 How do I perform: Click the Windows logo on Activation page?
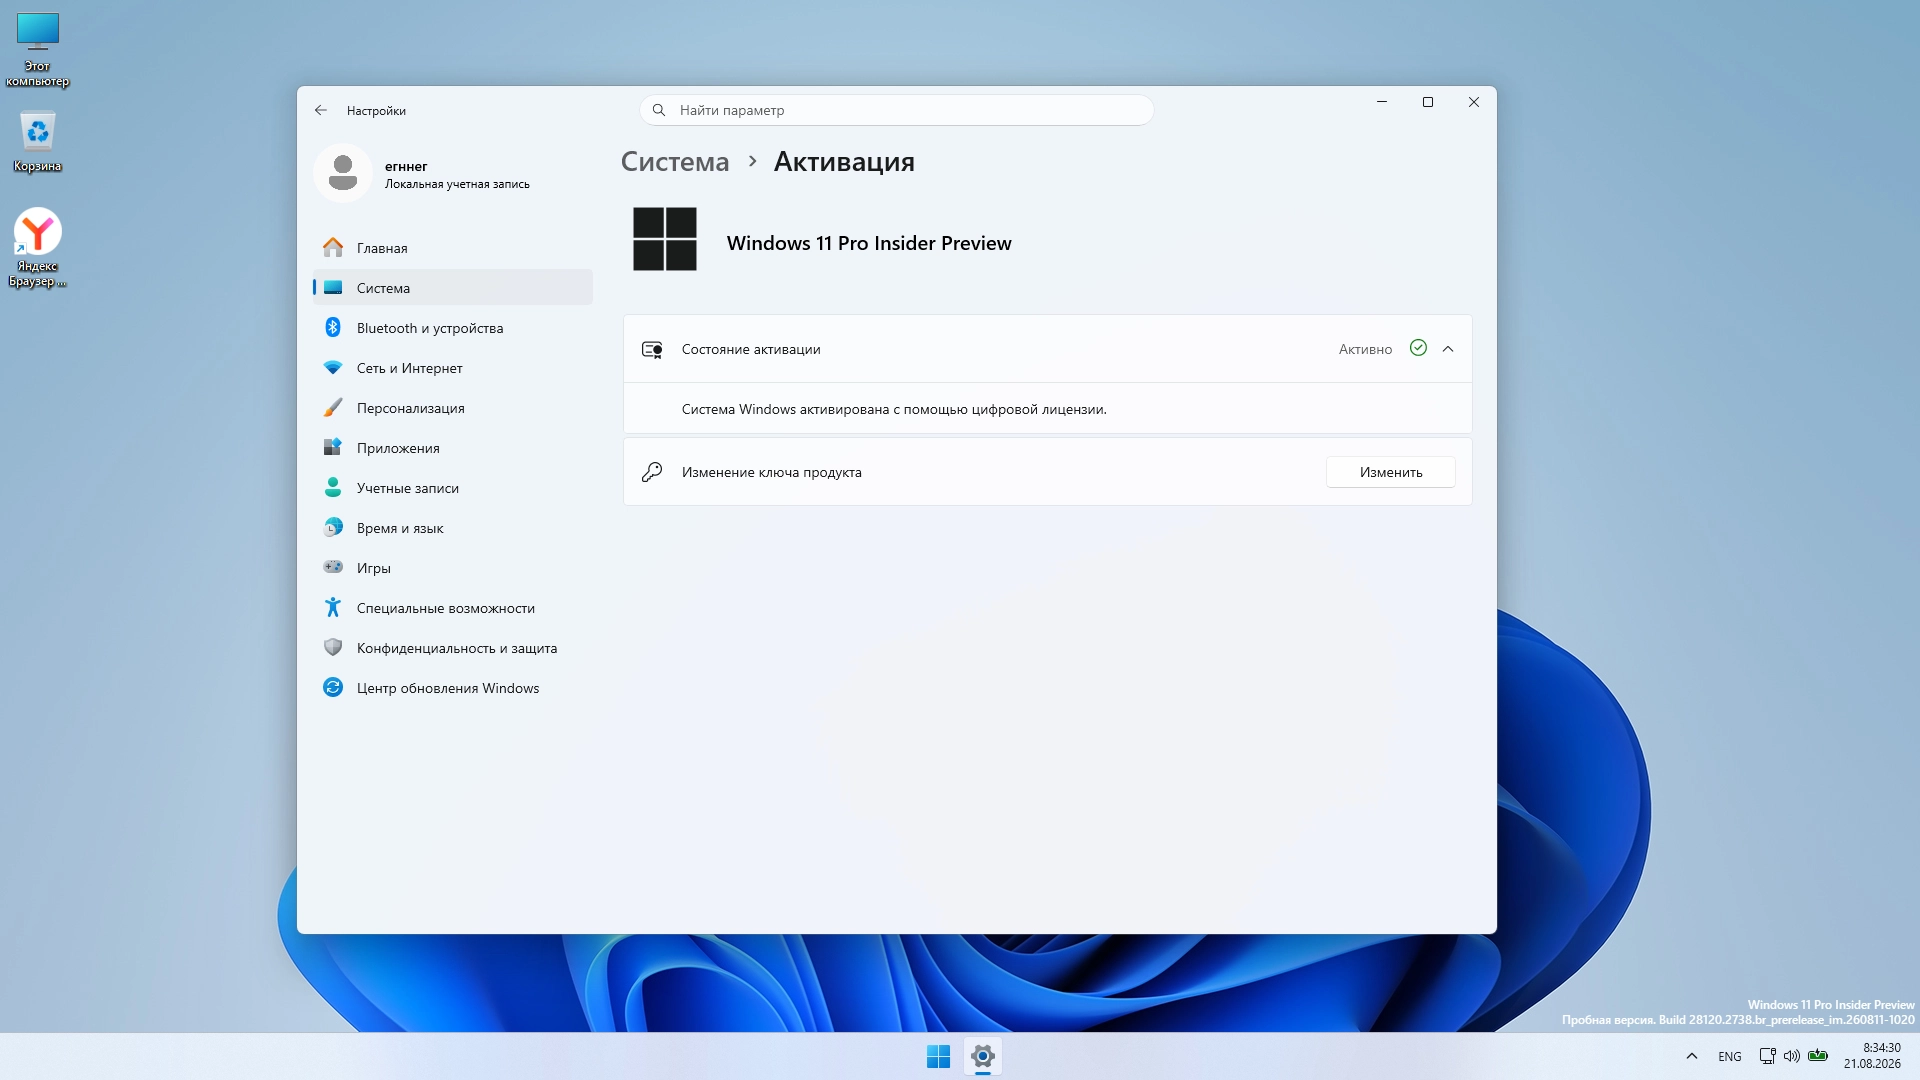coord(665,239)
